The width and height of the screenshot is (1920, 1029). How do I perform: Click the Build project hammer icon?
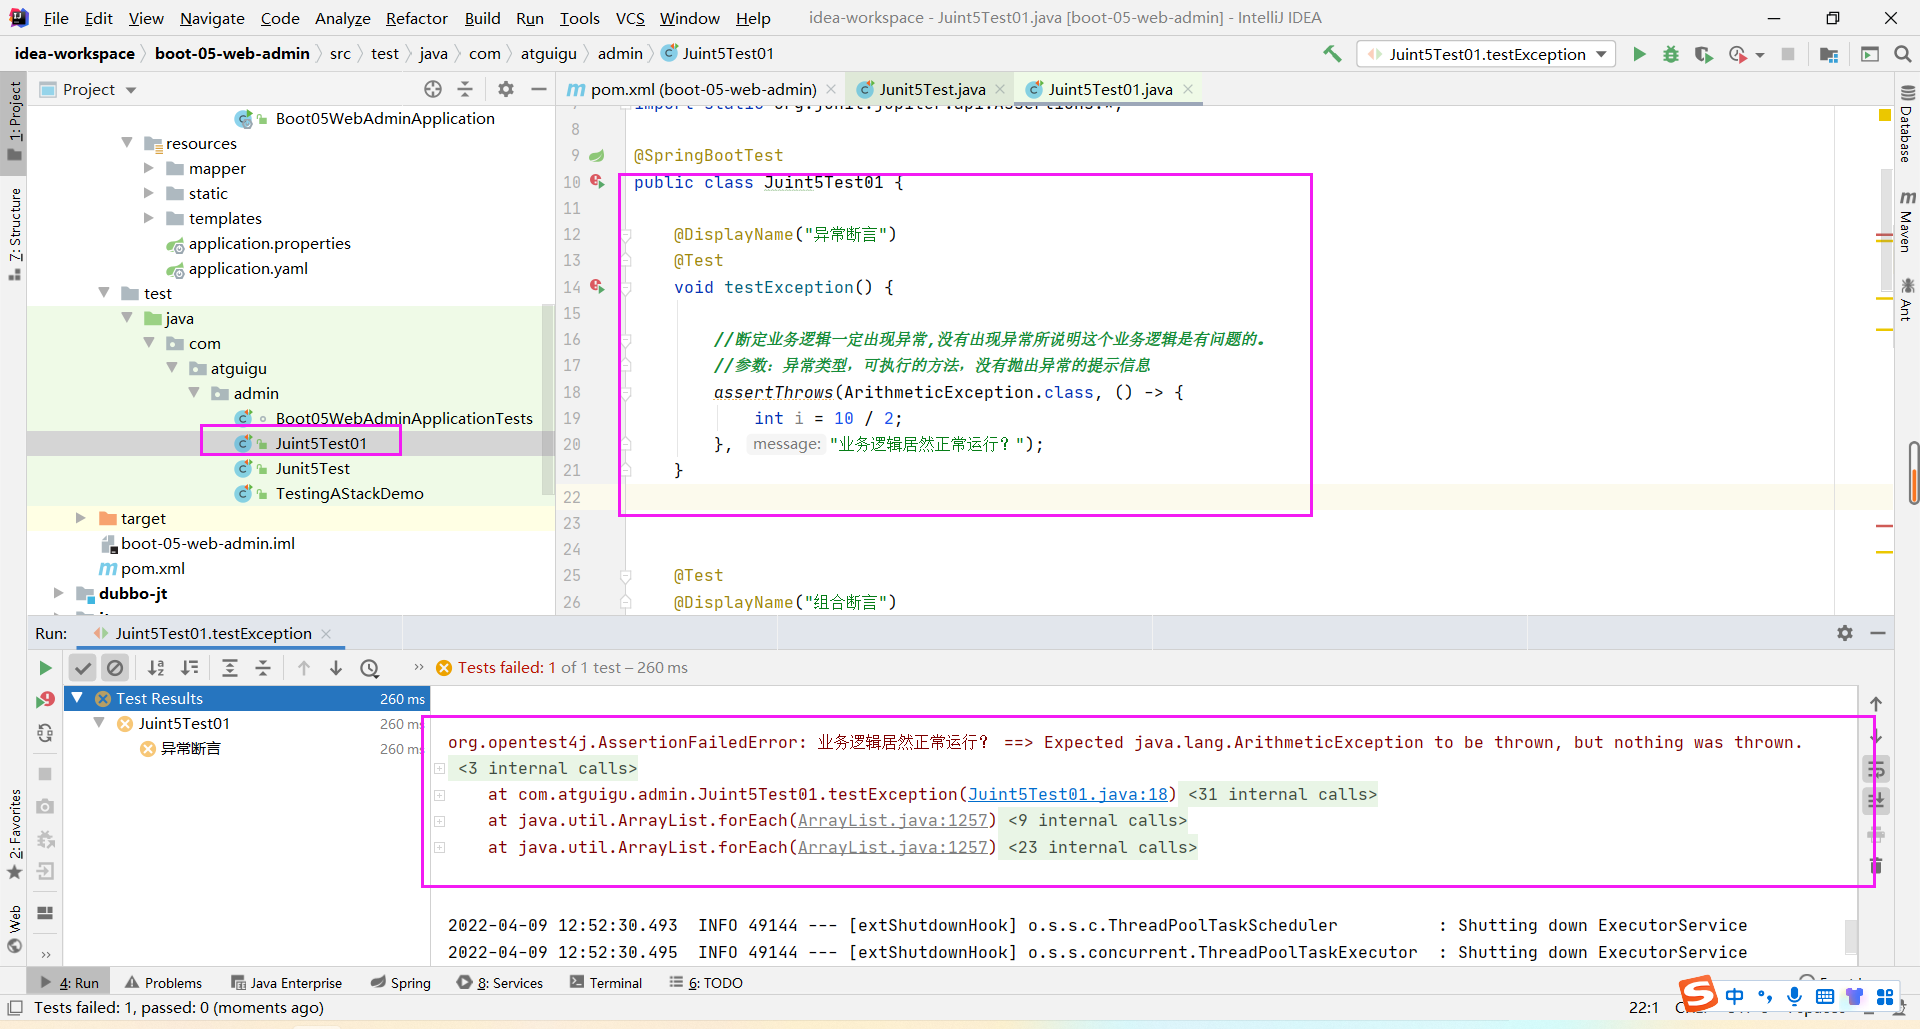[1332, 54]
